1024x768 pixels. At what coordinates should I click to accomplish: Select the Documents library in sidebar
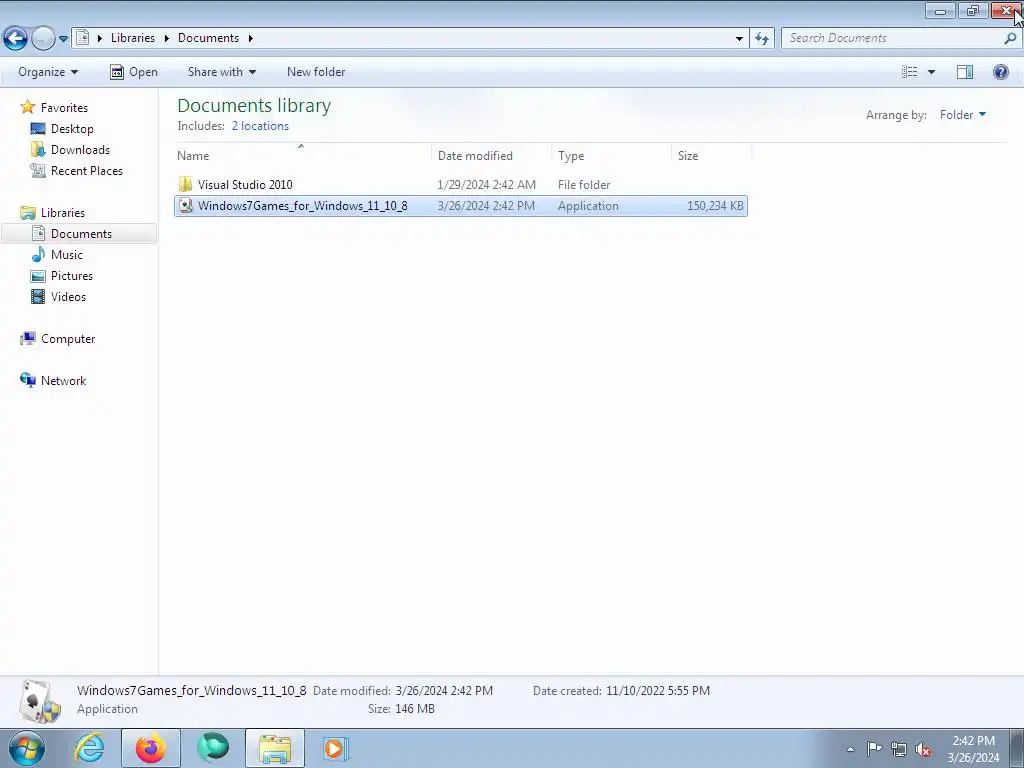(x=81, y=234)
